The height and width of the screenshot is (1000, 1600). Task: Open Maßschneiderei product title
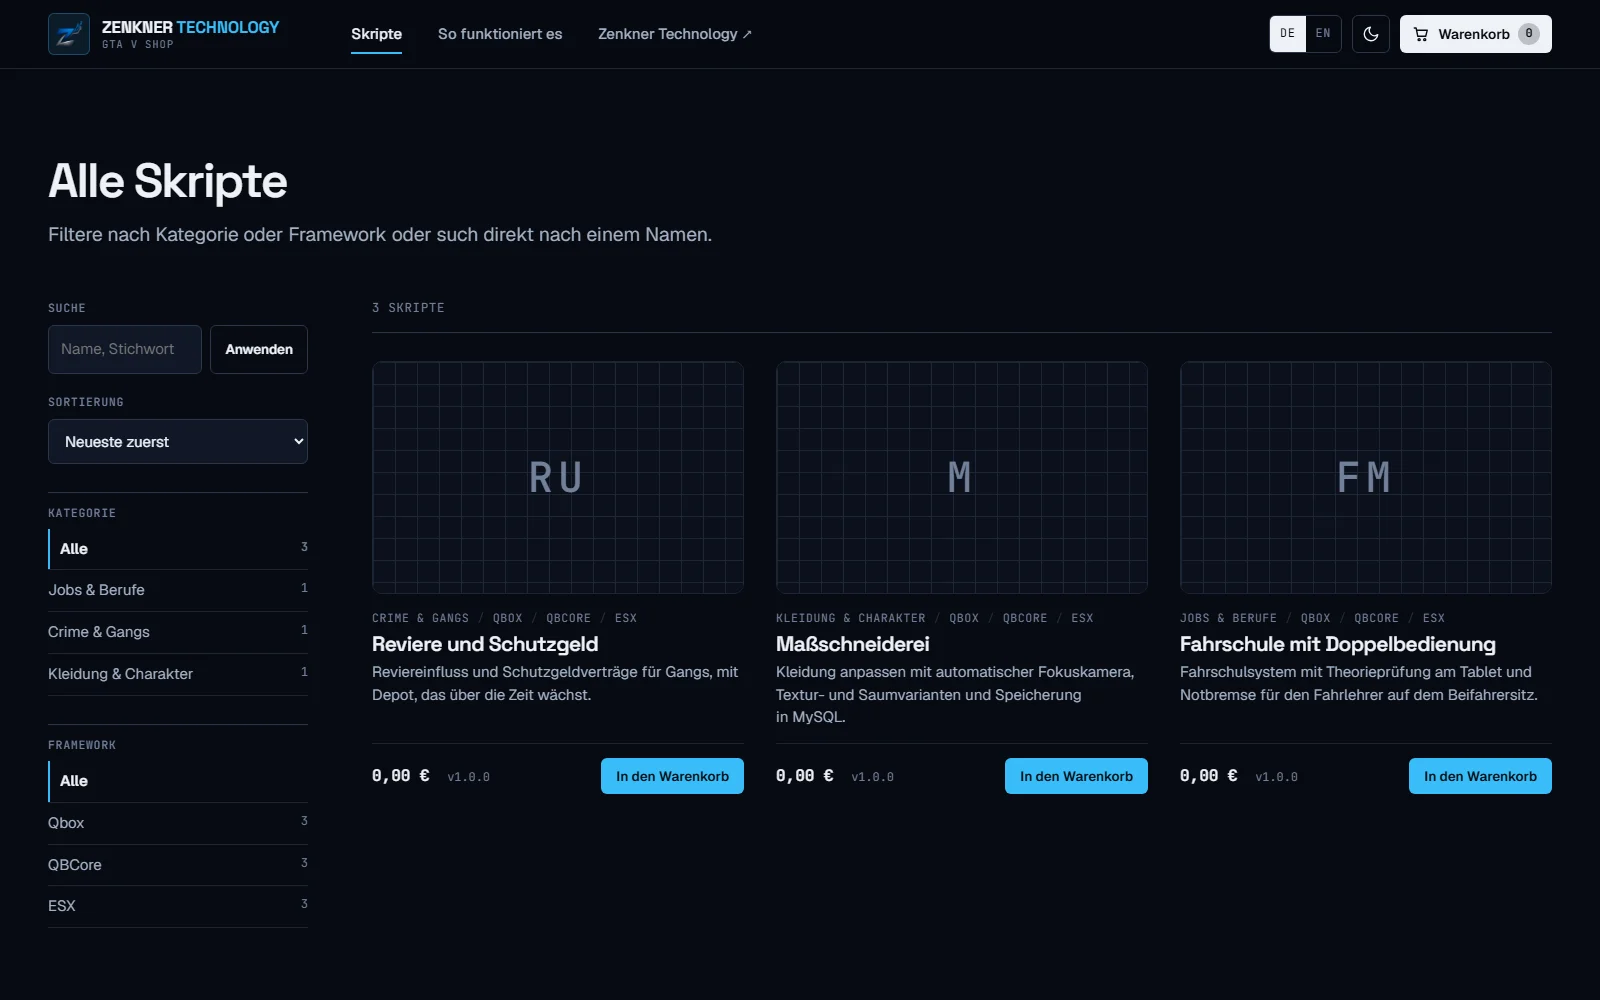tap(853, 644)
